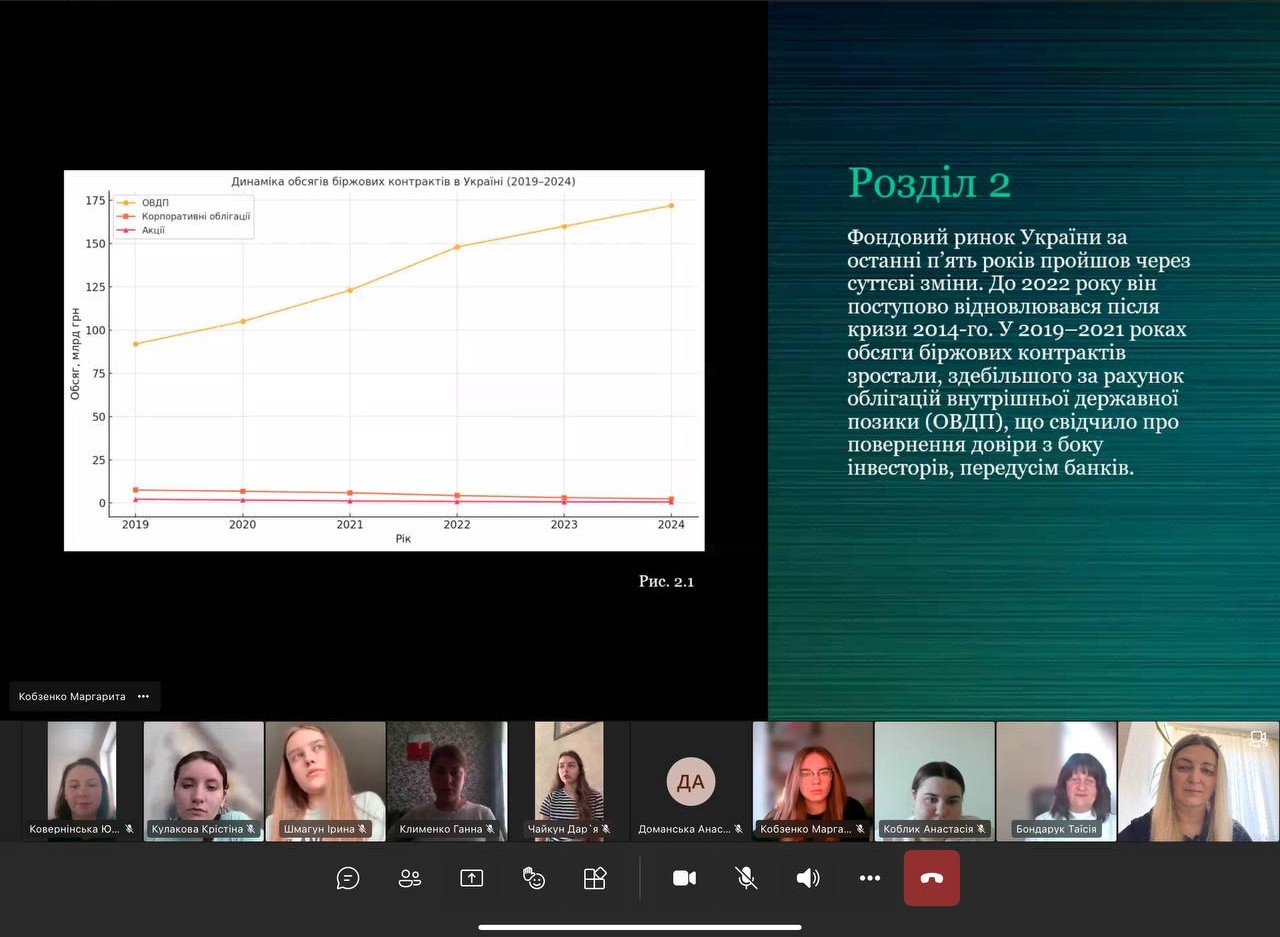The image size is (1280, 937).
Task: Open the share content option
Action: point(471,878)
